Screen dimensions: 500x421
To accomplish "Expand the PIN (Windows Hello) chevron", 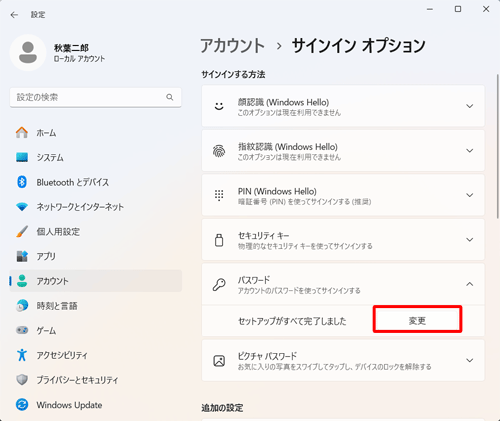I will tap(470, 195).
